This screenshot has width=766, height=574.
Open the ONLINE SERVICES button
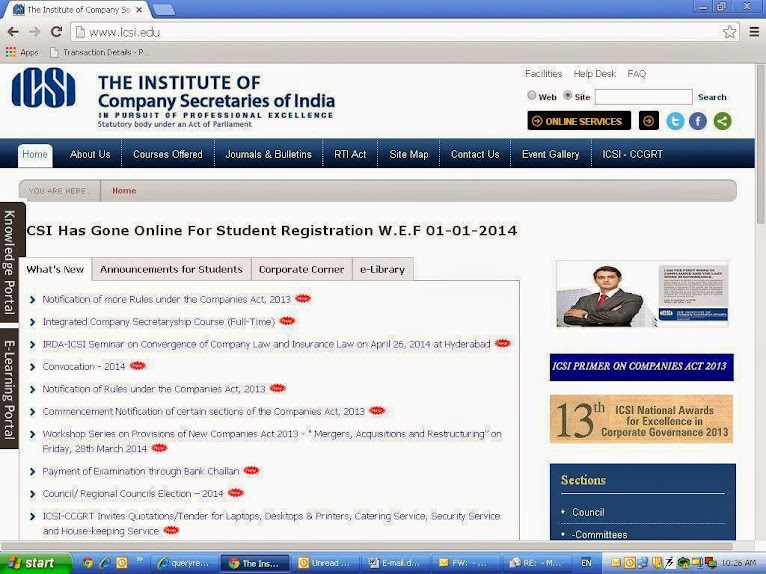[x=579, y=121]
